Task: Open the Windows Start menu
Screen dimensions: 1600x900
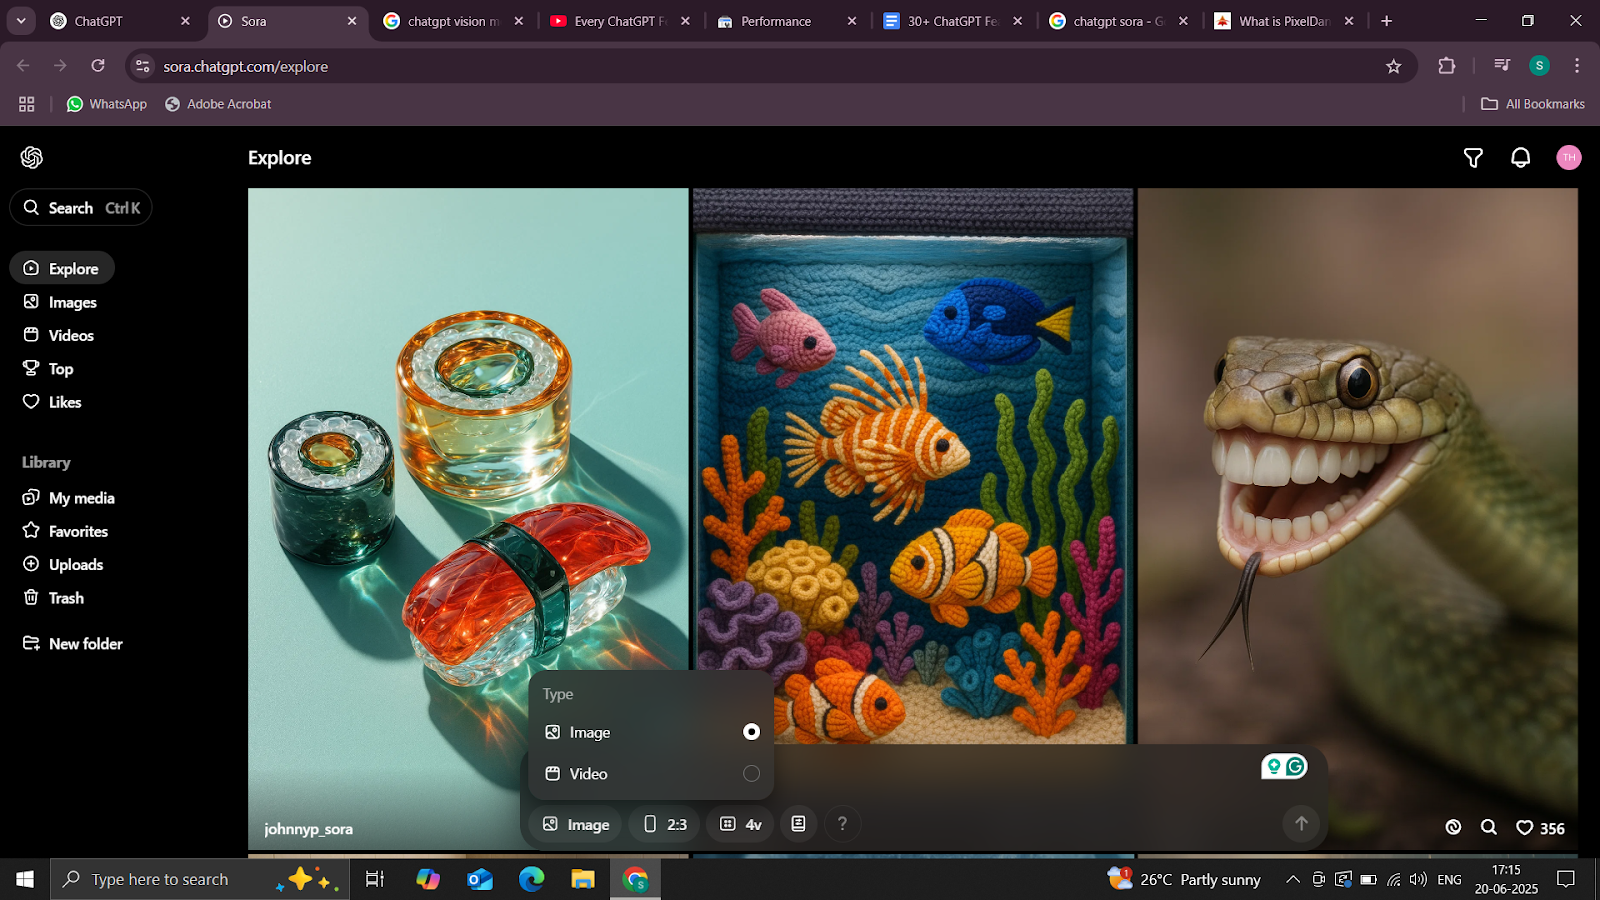Action: (25, 879)
